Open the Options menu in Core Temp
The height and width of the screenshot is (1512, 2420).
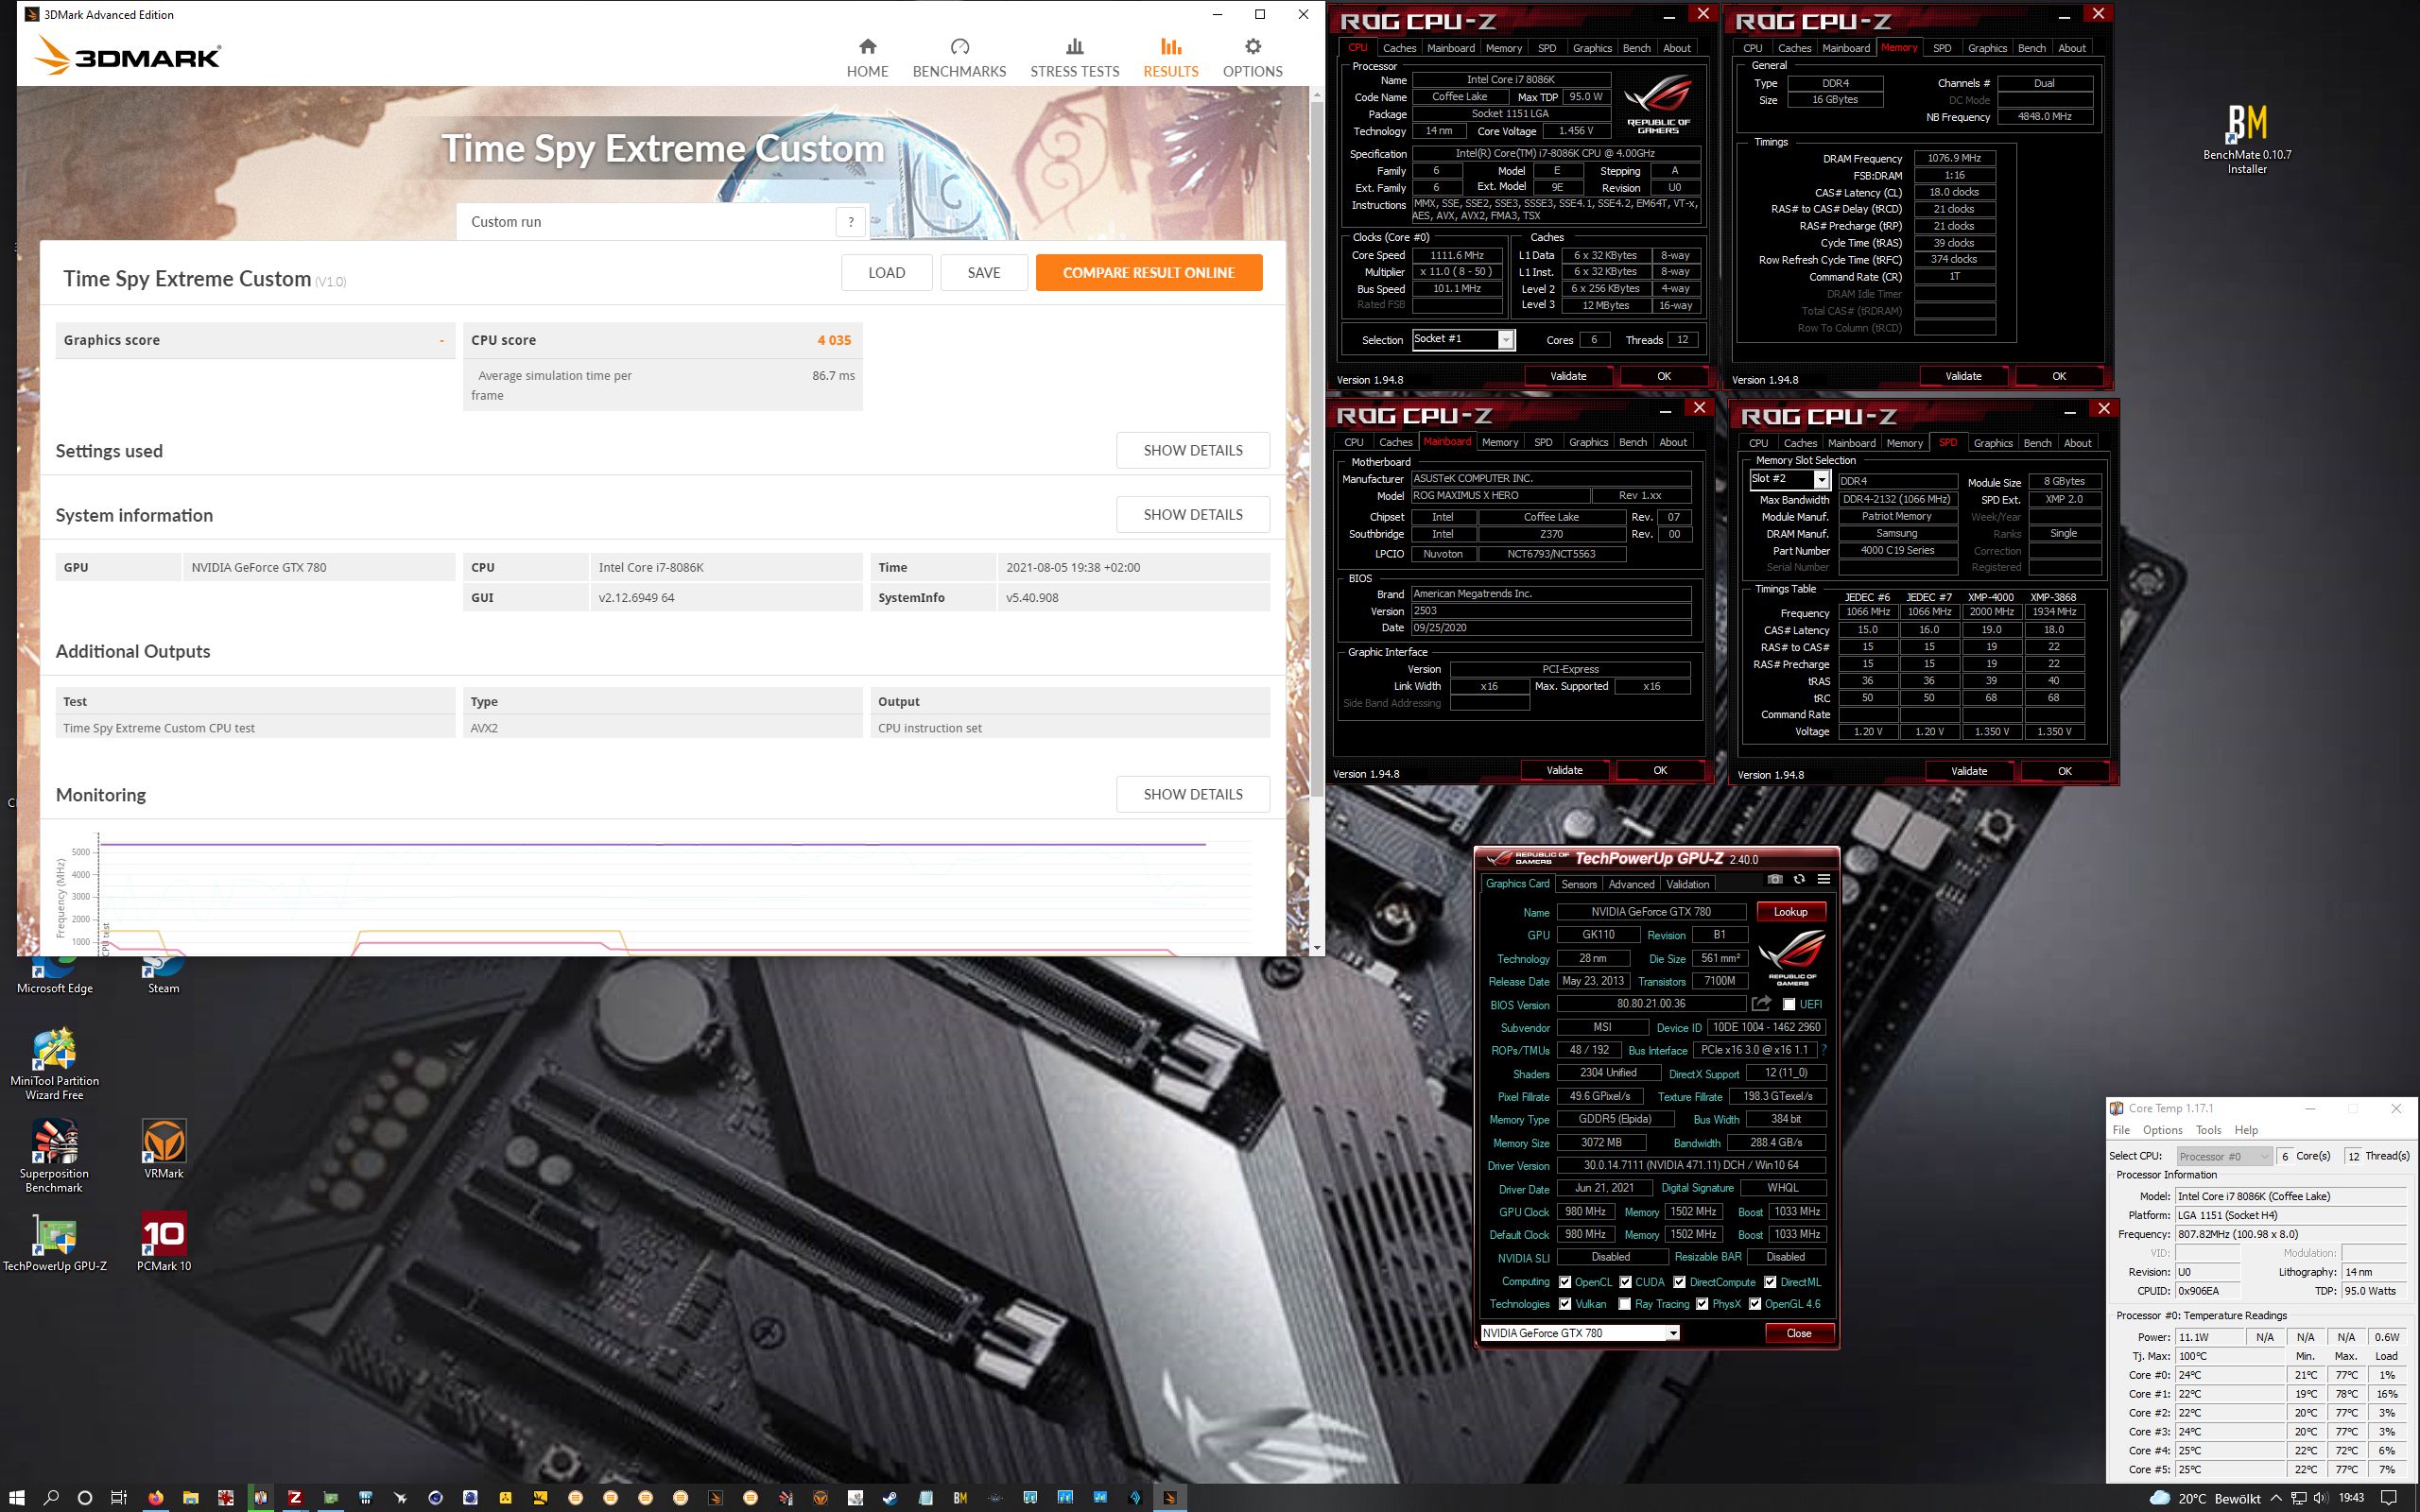coord(2162,1130)
